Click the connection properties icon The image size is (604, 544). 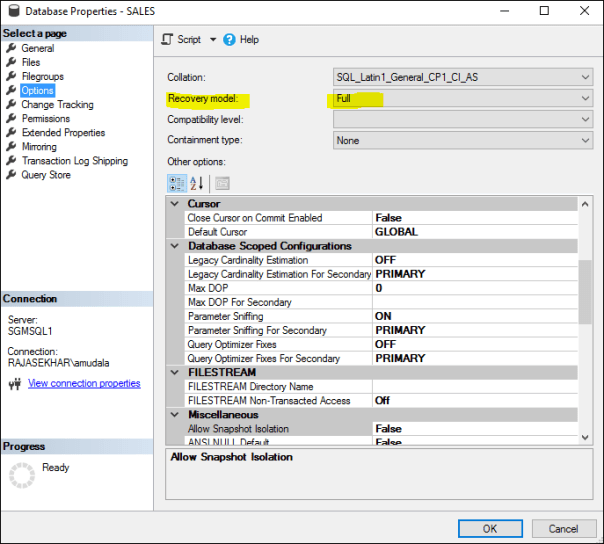click(x=14, y=384)
